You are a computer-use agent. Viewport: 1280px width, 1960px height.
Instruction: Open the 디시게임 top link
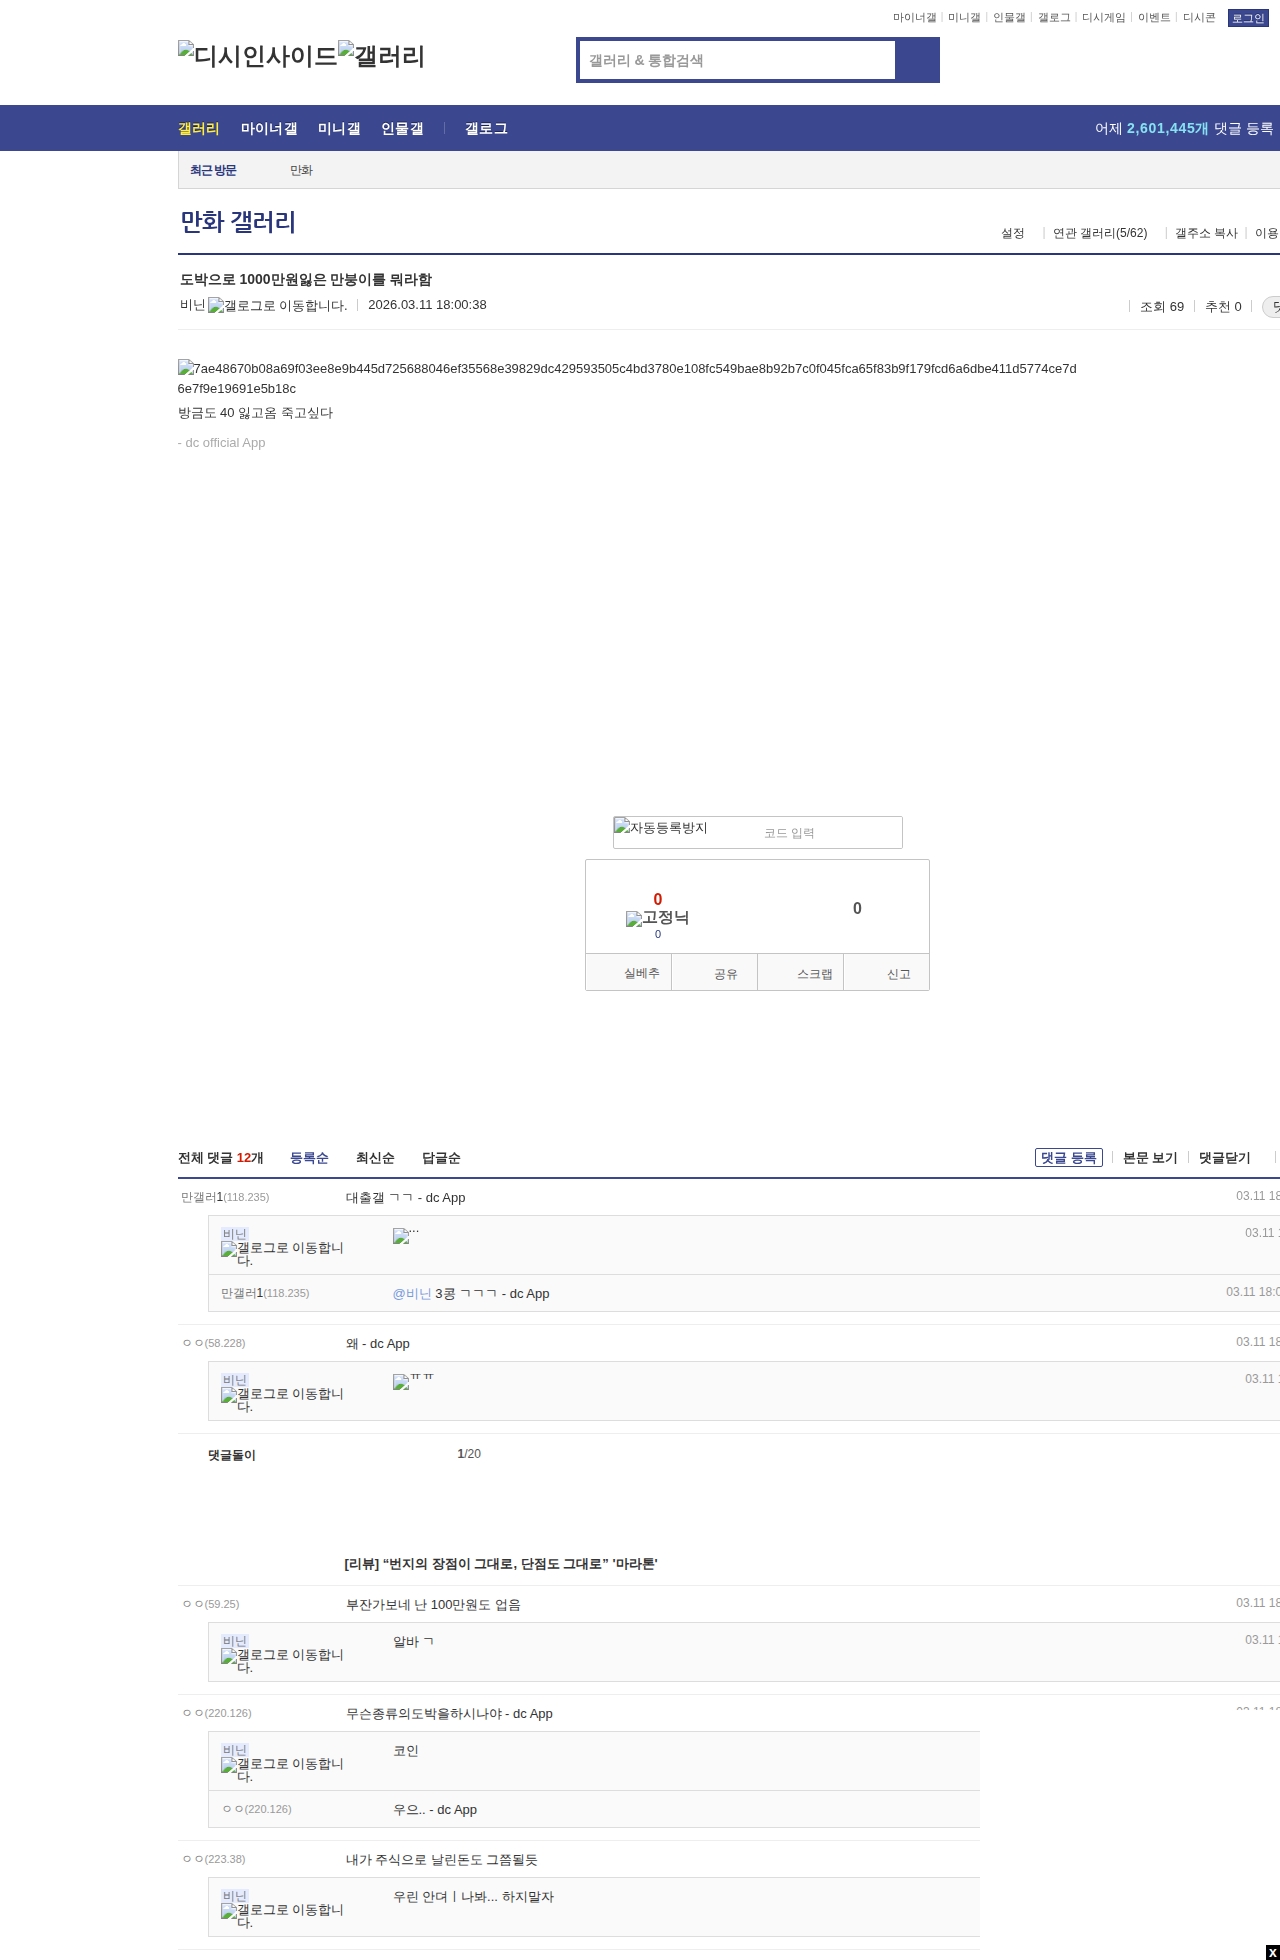pos(1103,18)
